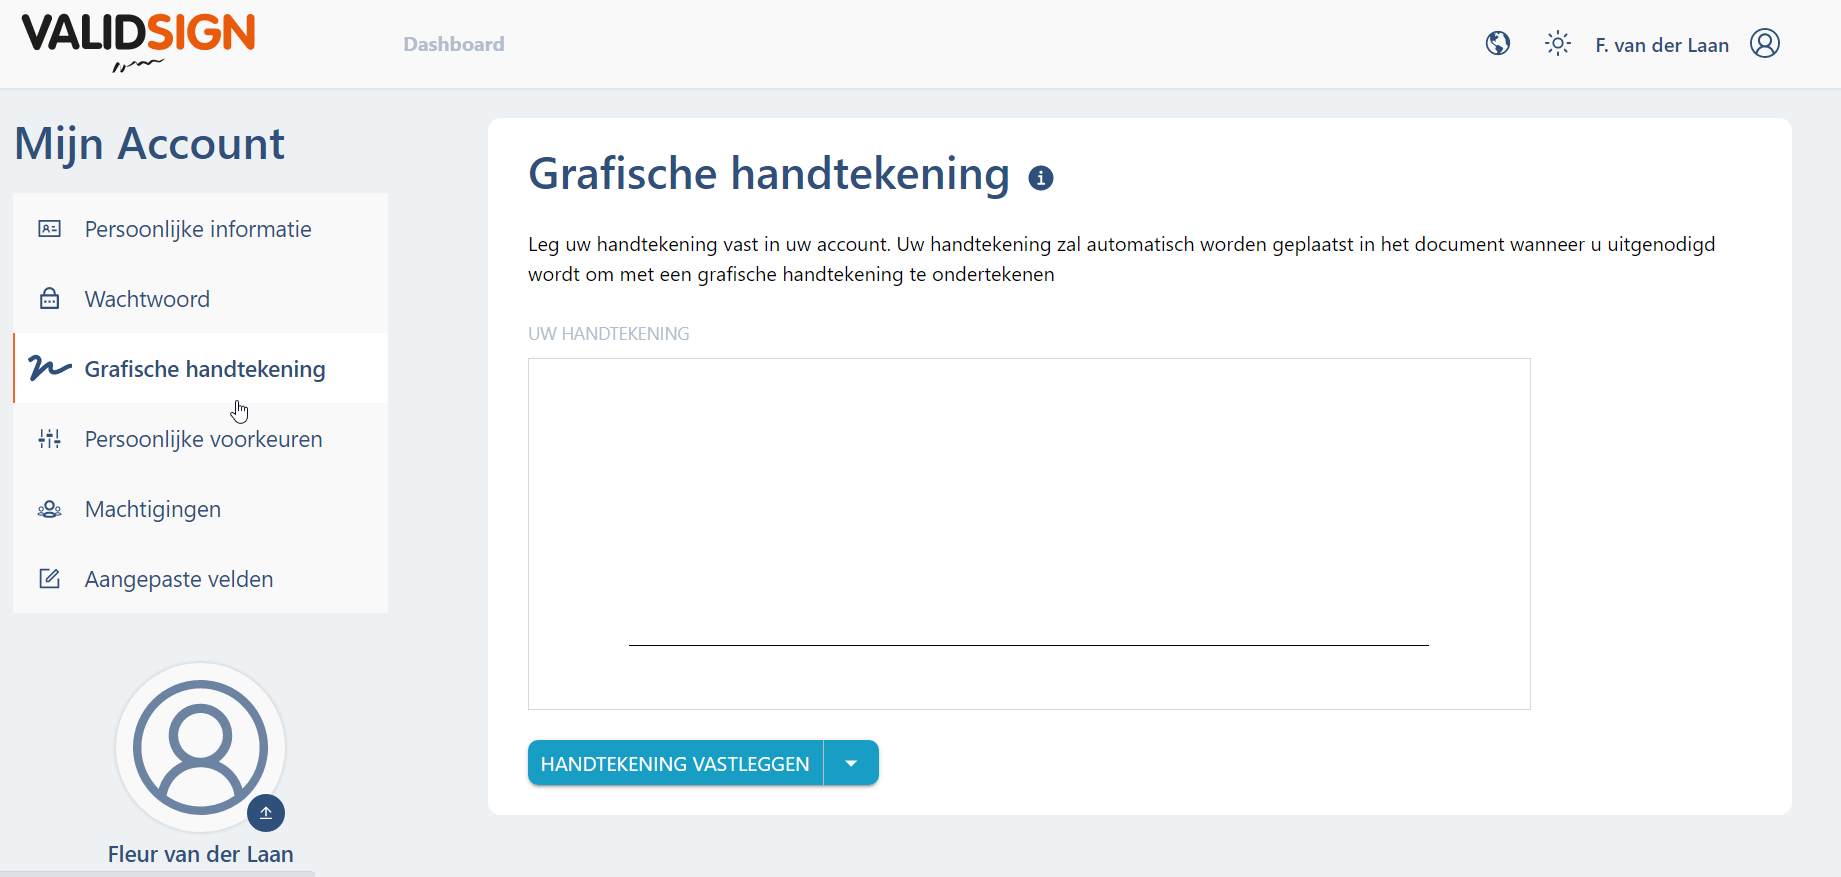Open the Dashboard link
This screenshot has height=877, width=1841.
point(454,44)
